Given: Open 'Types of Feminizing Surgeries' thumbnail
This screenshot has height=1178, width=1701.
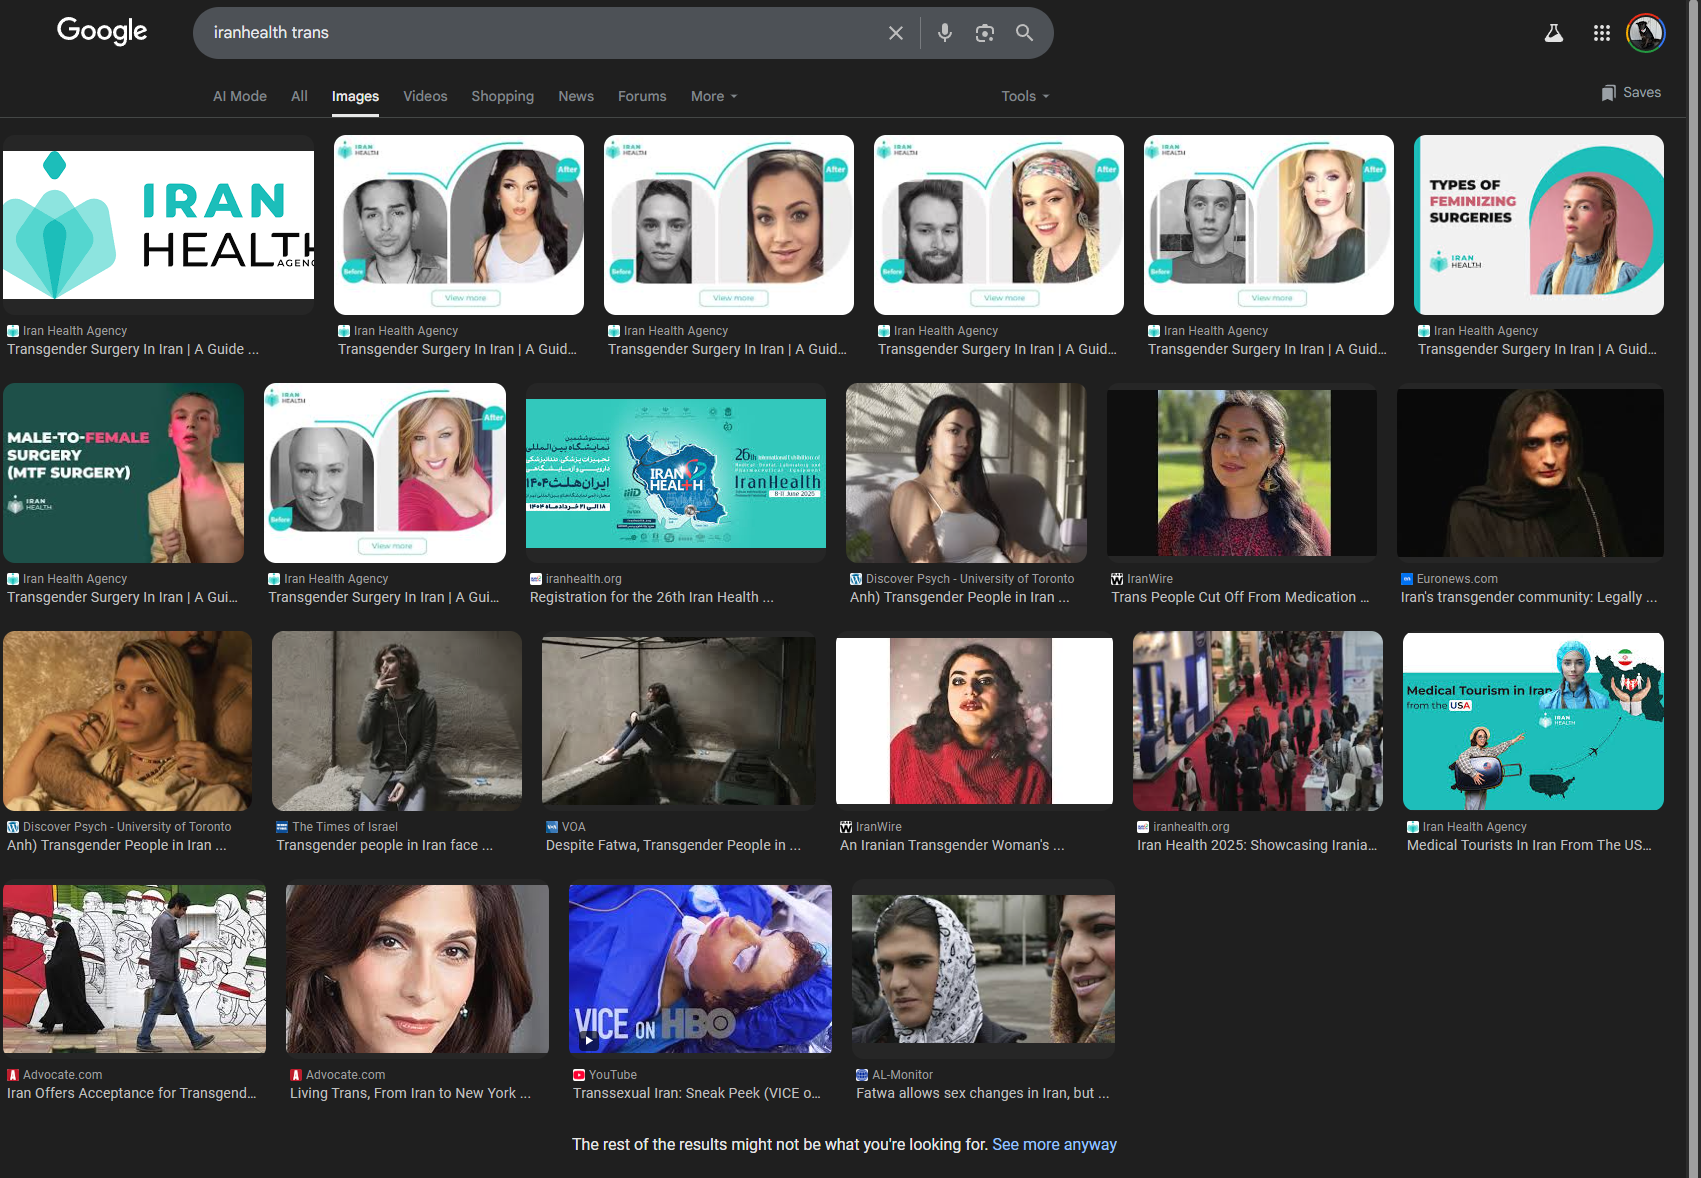Looking at the screenshot, I should 1539,225.
